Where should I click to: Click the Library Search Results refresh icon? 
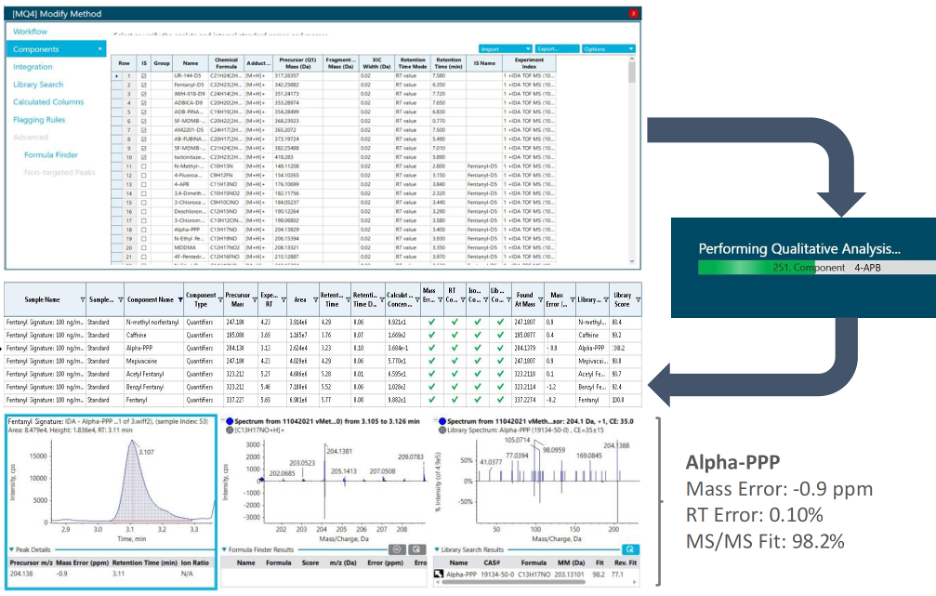630,549
